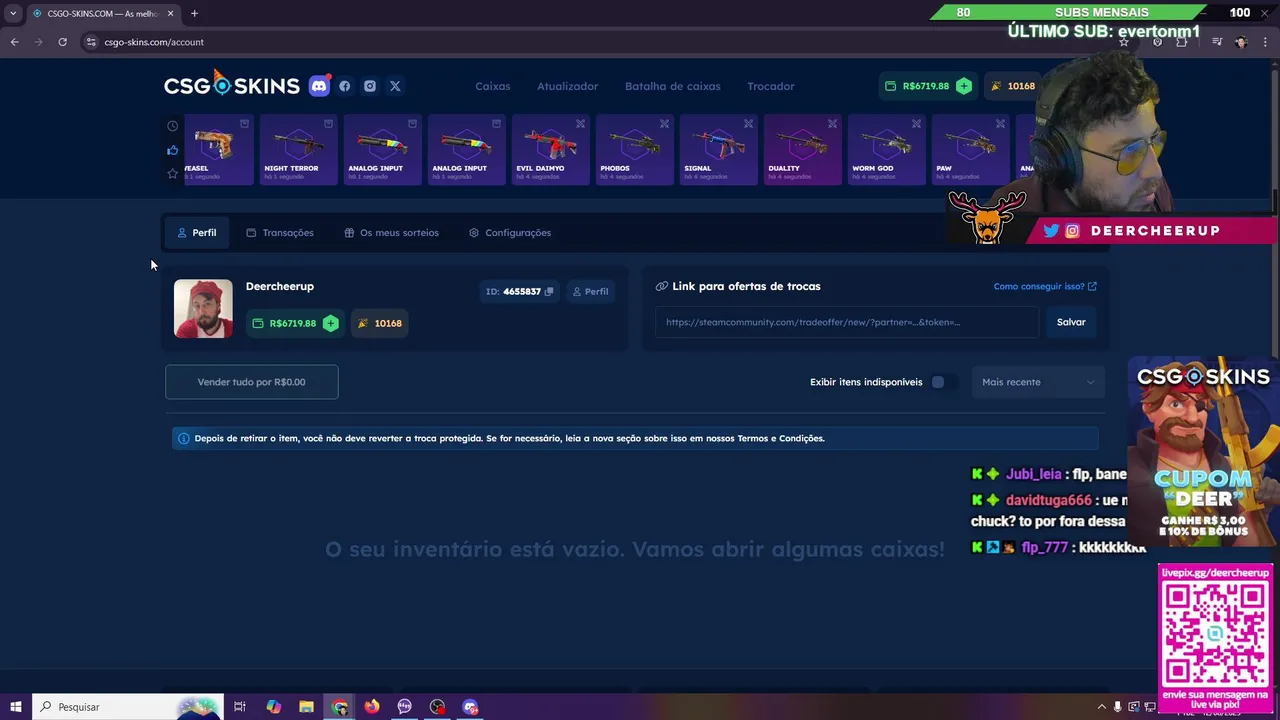The width and height of the screenshot is (1280, 720).
Task: Bookmark page with the star icon in address bar
Action: tap(1124, 42)
